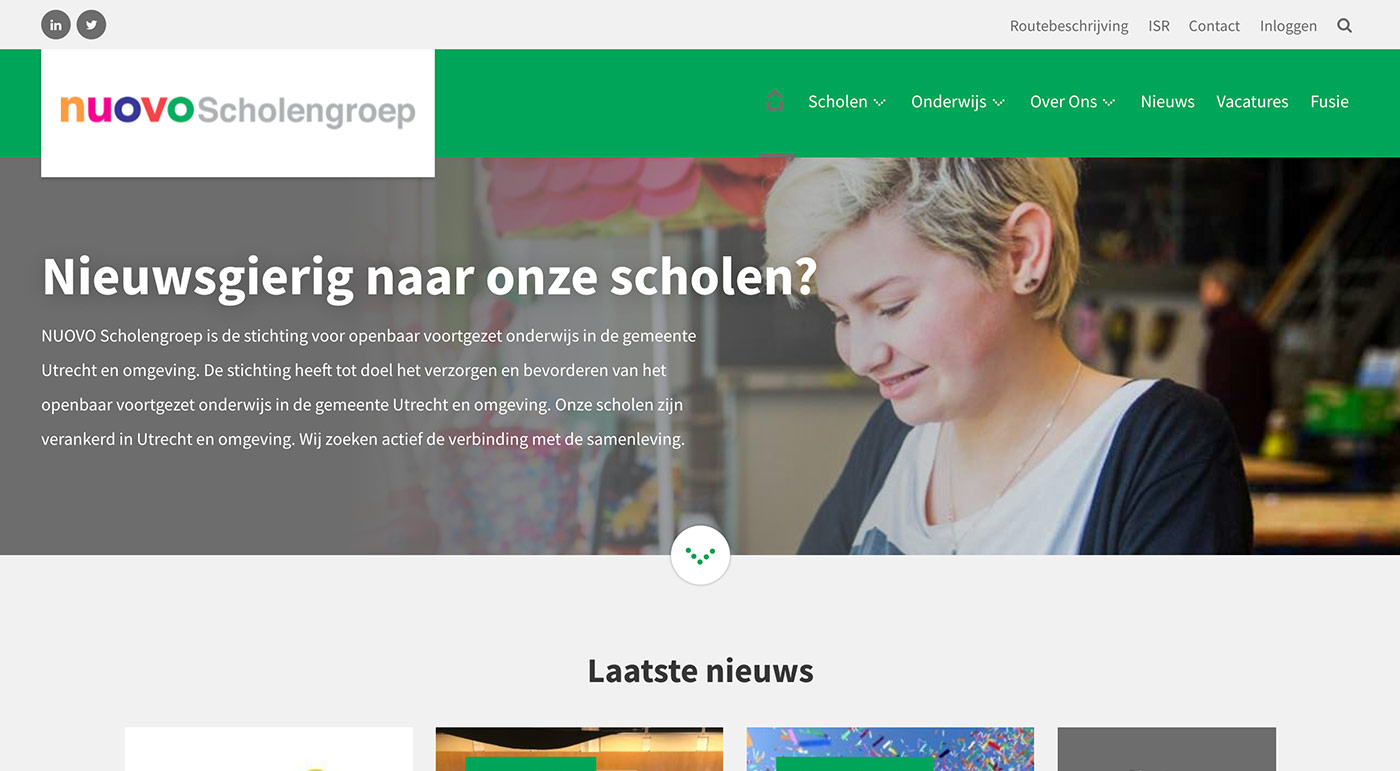The height and width of the screenshot is (771, 1400).
Task: Open the second news thumbnail card
Action: point(579,749)
